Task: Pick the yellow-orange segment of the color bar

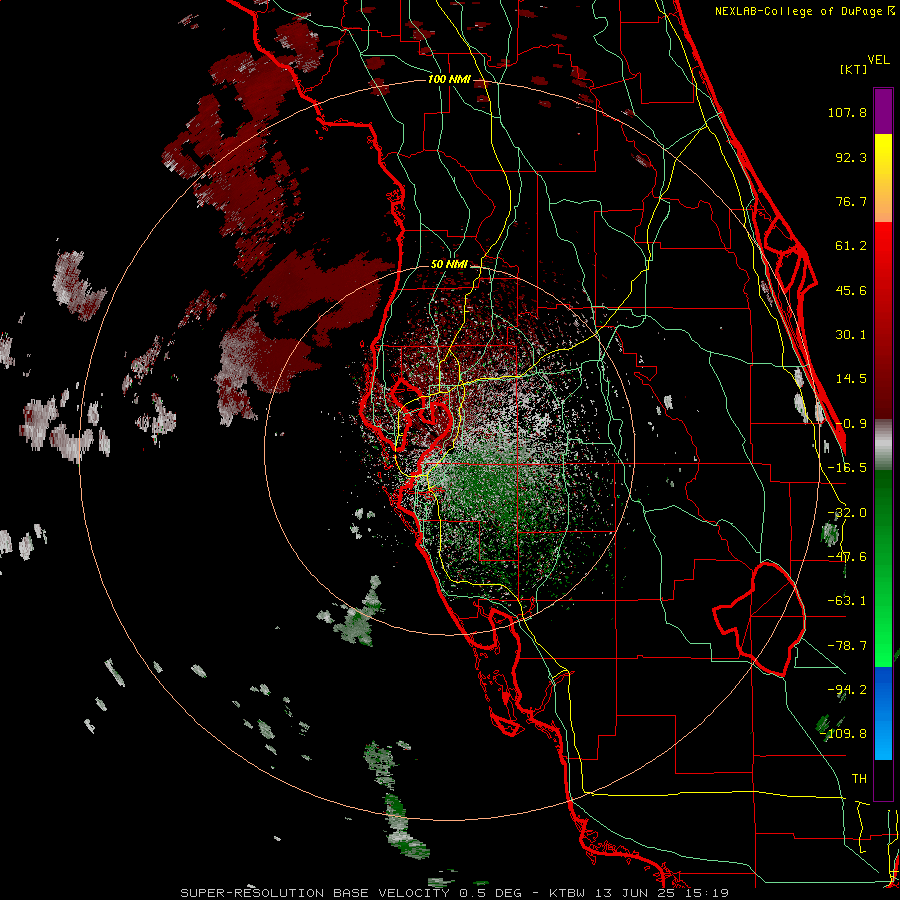Action: click(x=883, y=178)
